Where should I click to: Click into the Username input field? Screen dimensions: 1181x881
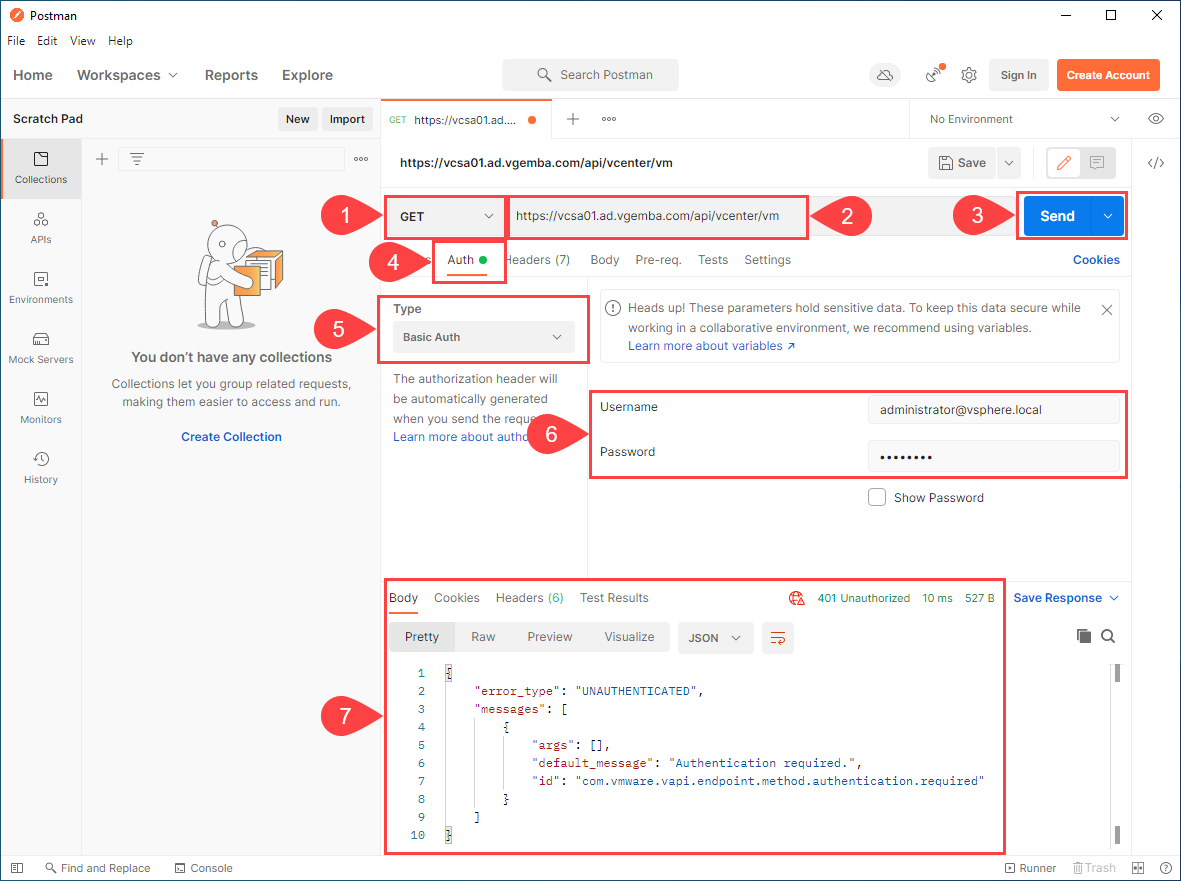coord(993,410)
